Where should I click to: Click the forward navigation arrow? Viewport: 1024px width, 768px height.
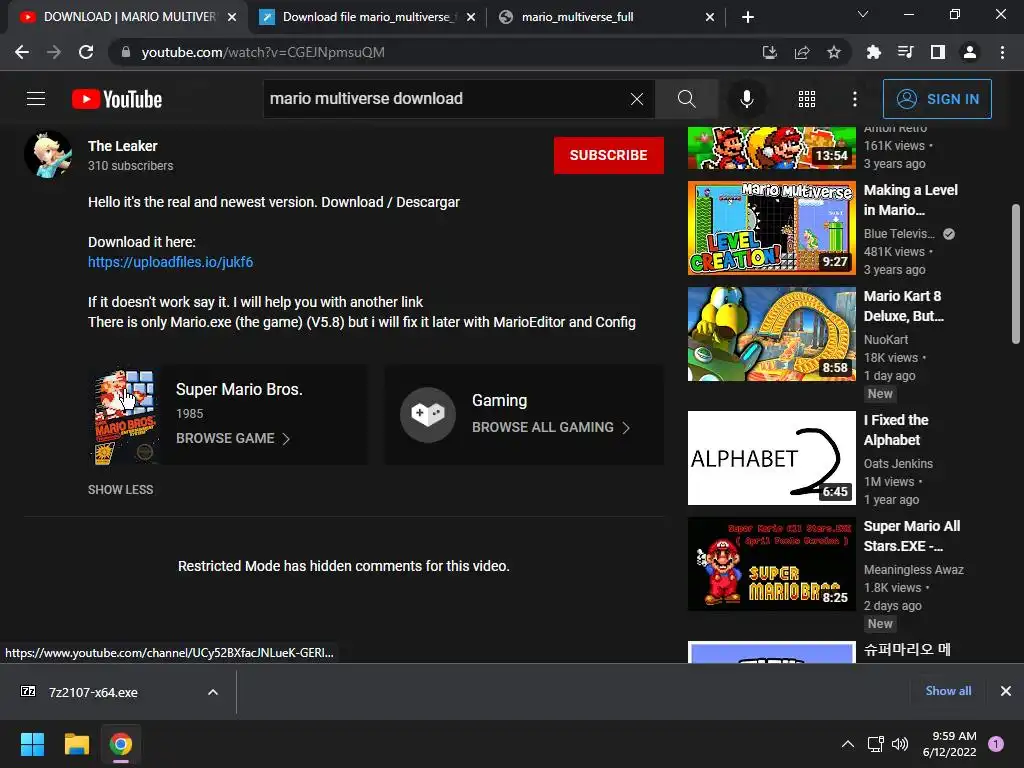(x=54, y=52)
